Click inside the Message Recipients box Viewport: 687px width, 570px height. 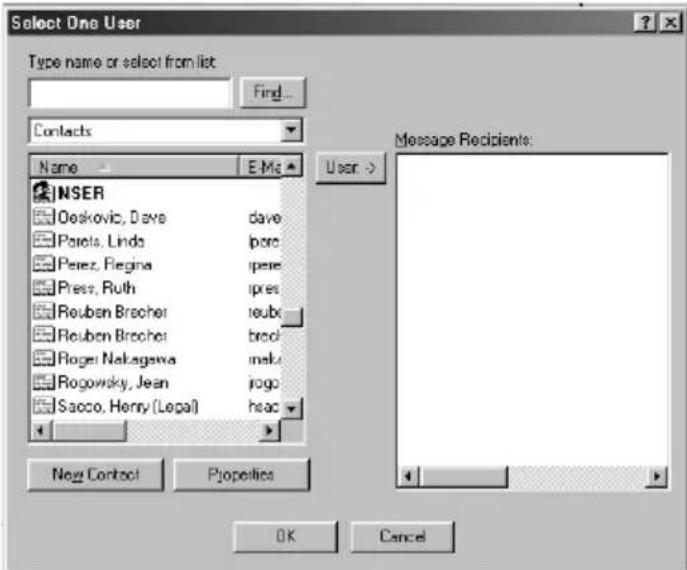pyautogui.click(x=532, y=309)
